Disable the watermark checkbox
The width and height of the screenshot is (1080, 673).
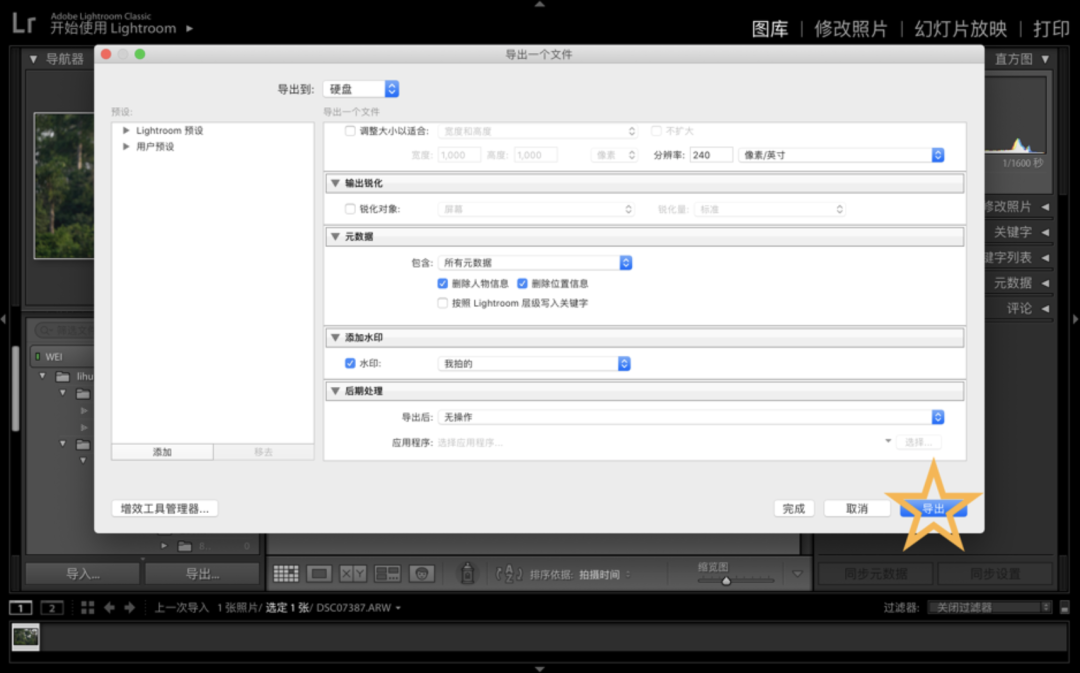(x=350, y=364)
